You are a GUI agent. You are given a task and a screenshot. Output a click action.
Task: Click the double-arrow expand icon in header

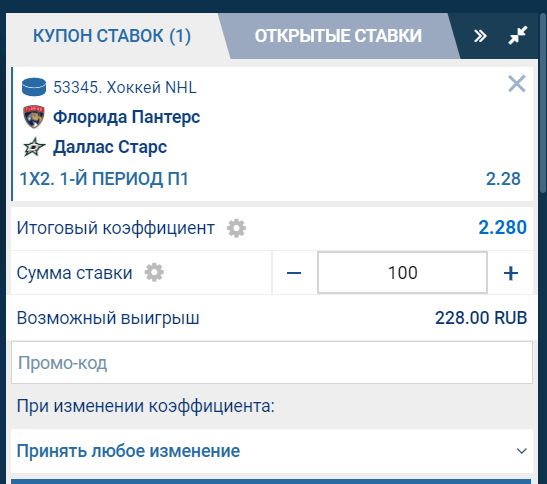(x=480, y=36)
